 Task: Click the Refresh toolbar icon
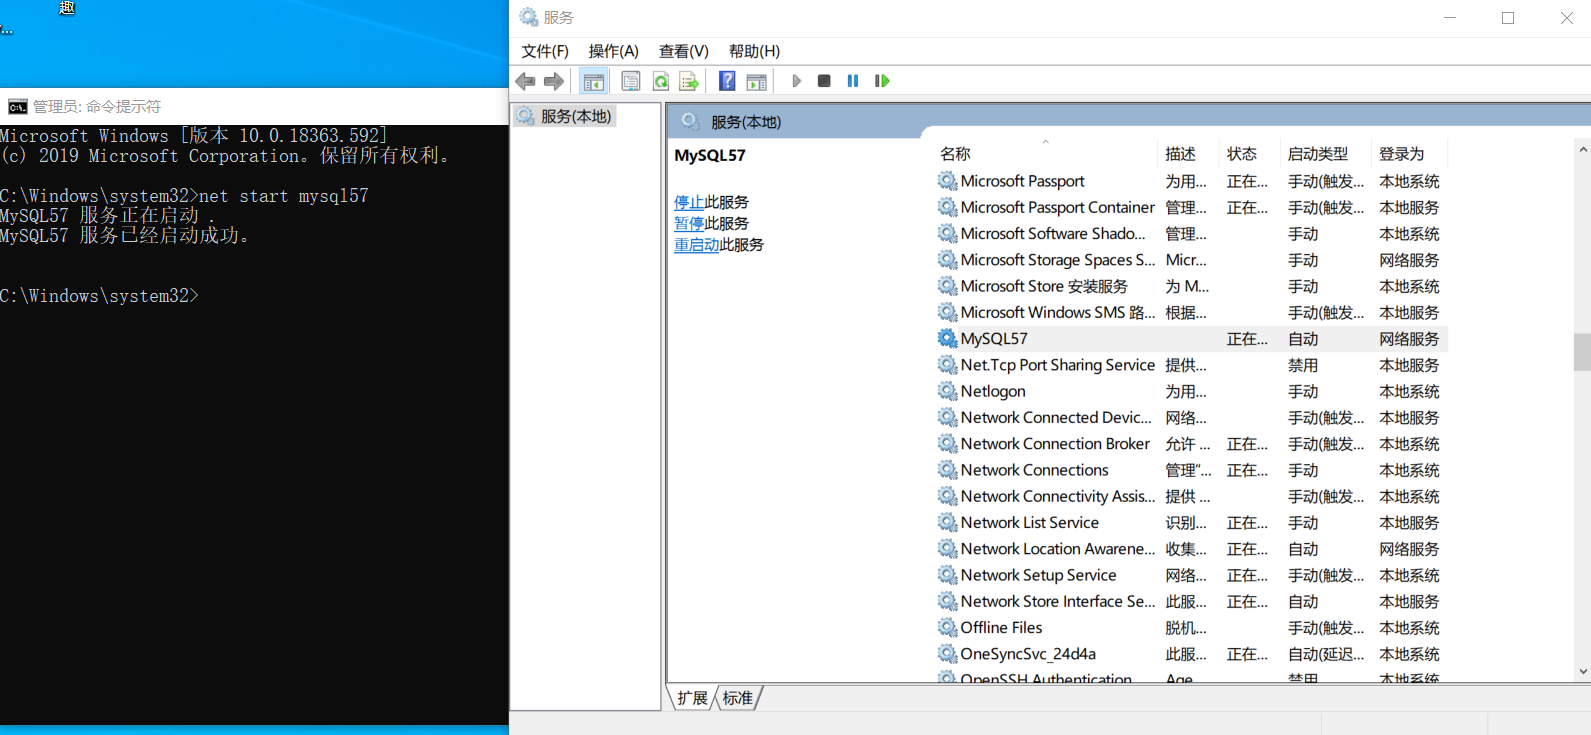click(661, 82)
